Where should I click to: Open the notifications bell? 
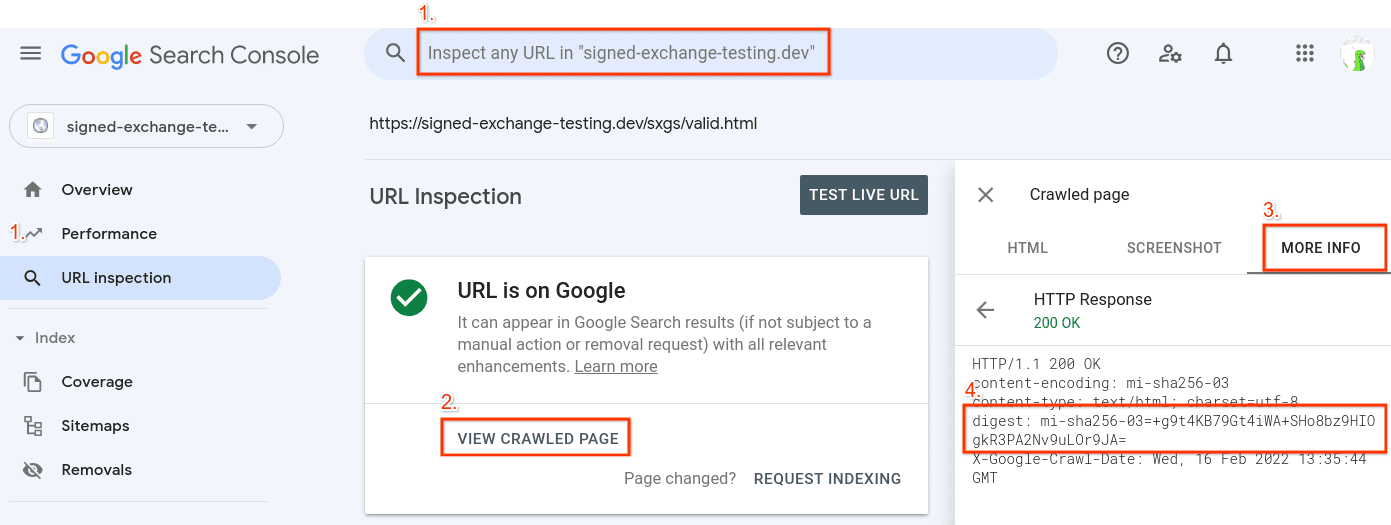pos(1223,54)
